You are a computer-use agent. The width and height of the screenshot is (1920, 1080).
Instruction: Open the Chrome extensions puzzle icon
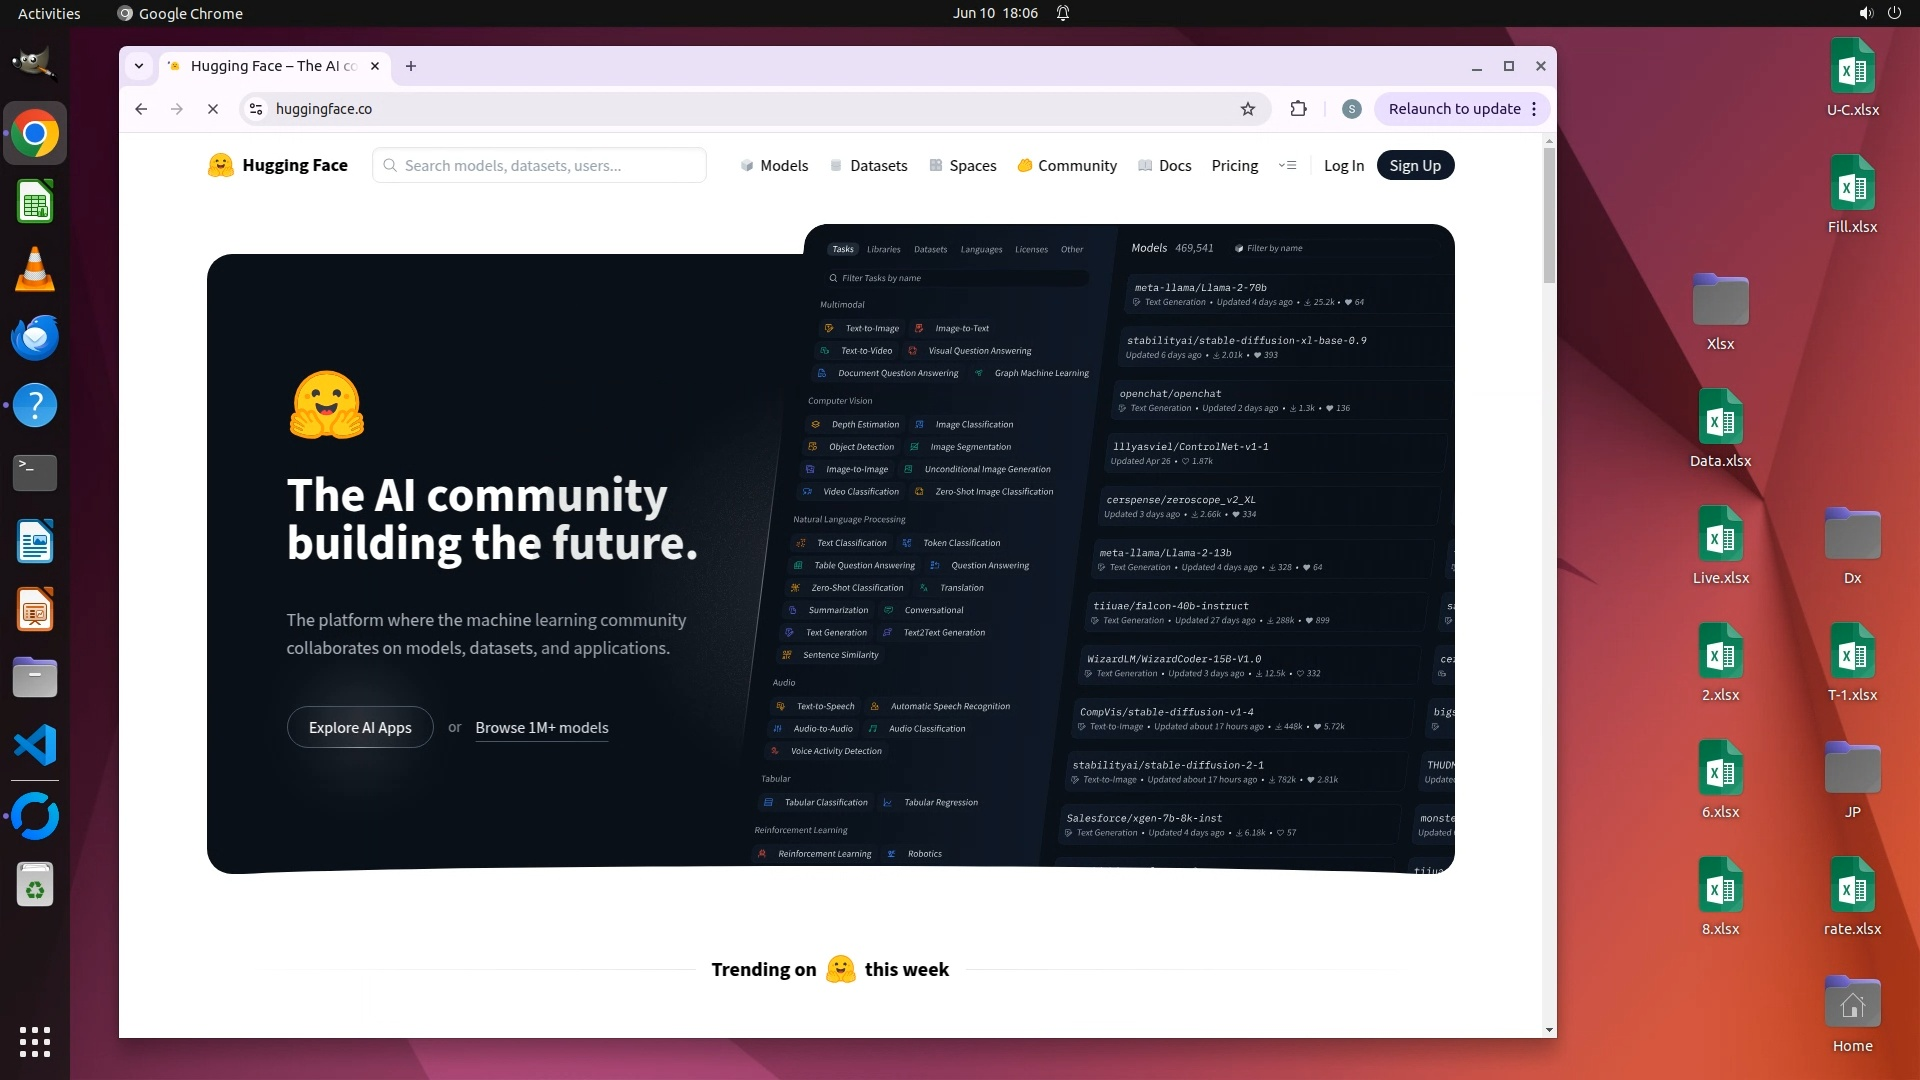click(1298, 109)
